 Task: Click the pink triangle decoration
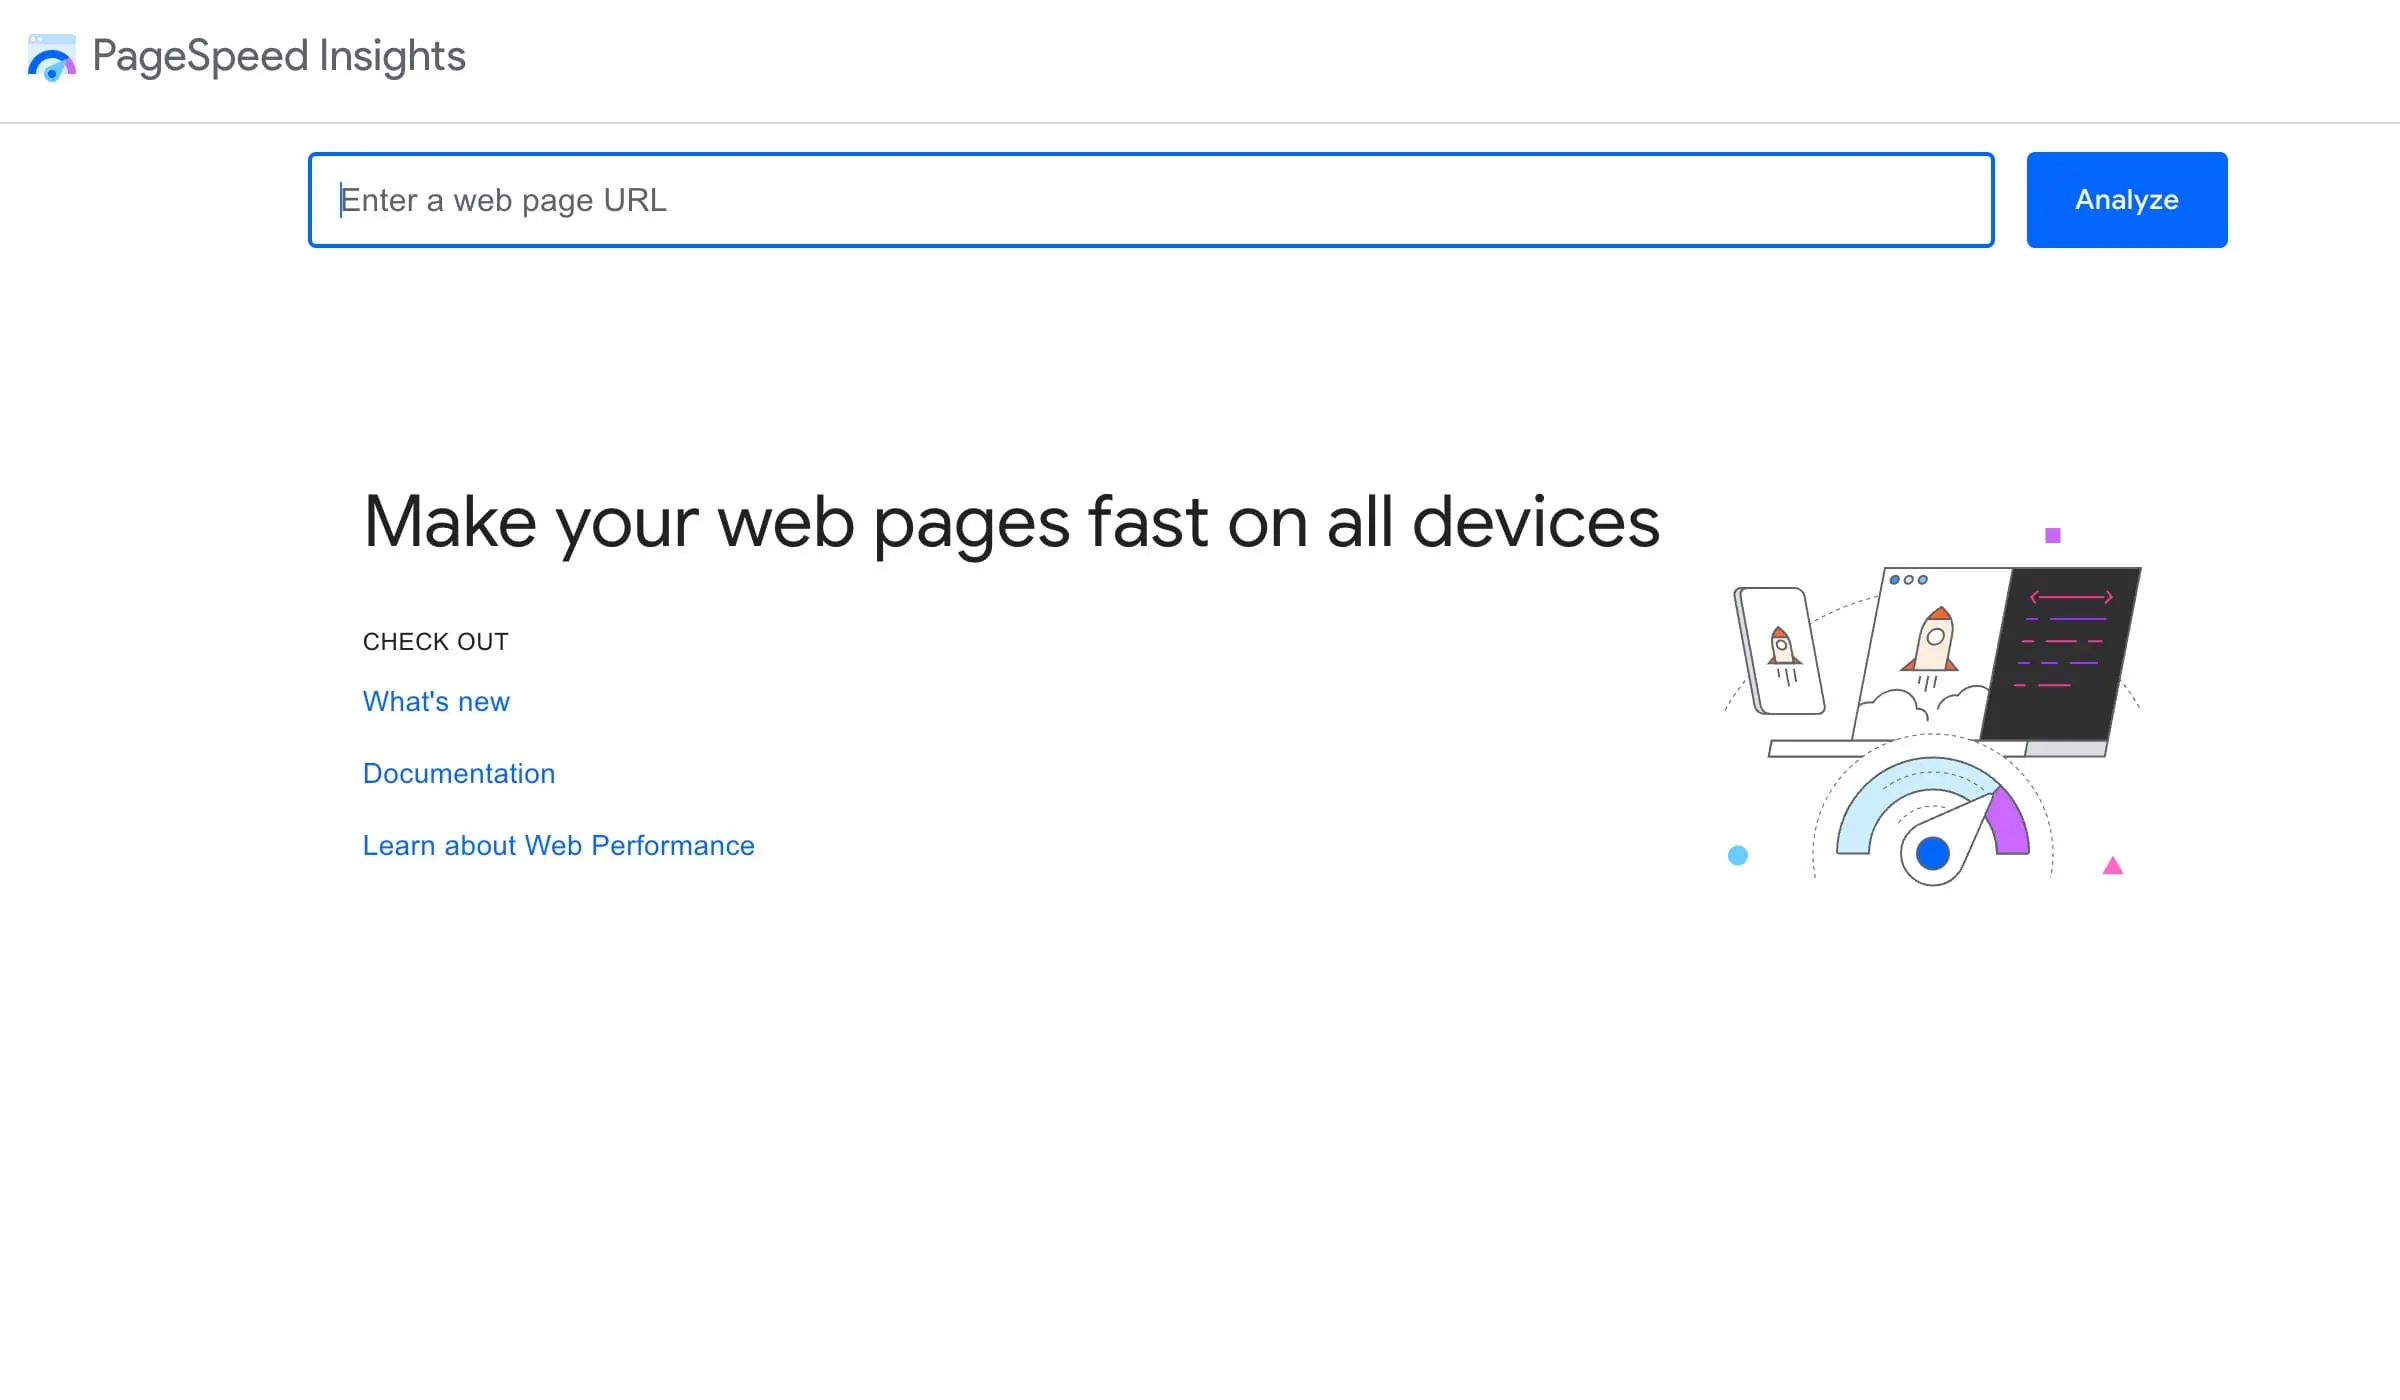(x=2112, y=866)
